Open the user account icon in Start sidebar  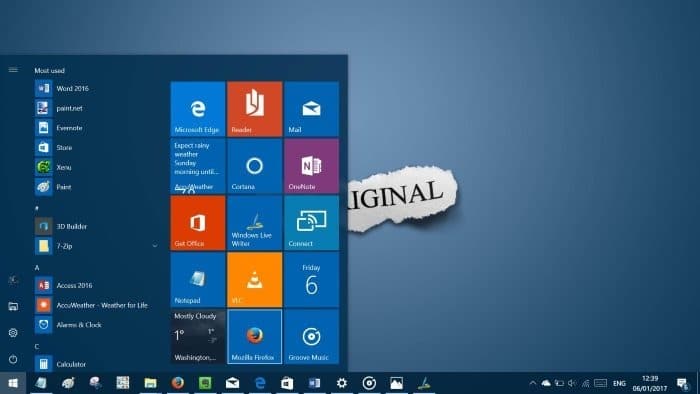[13, 280]
